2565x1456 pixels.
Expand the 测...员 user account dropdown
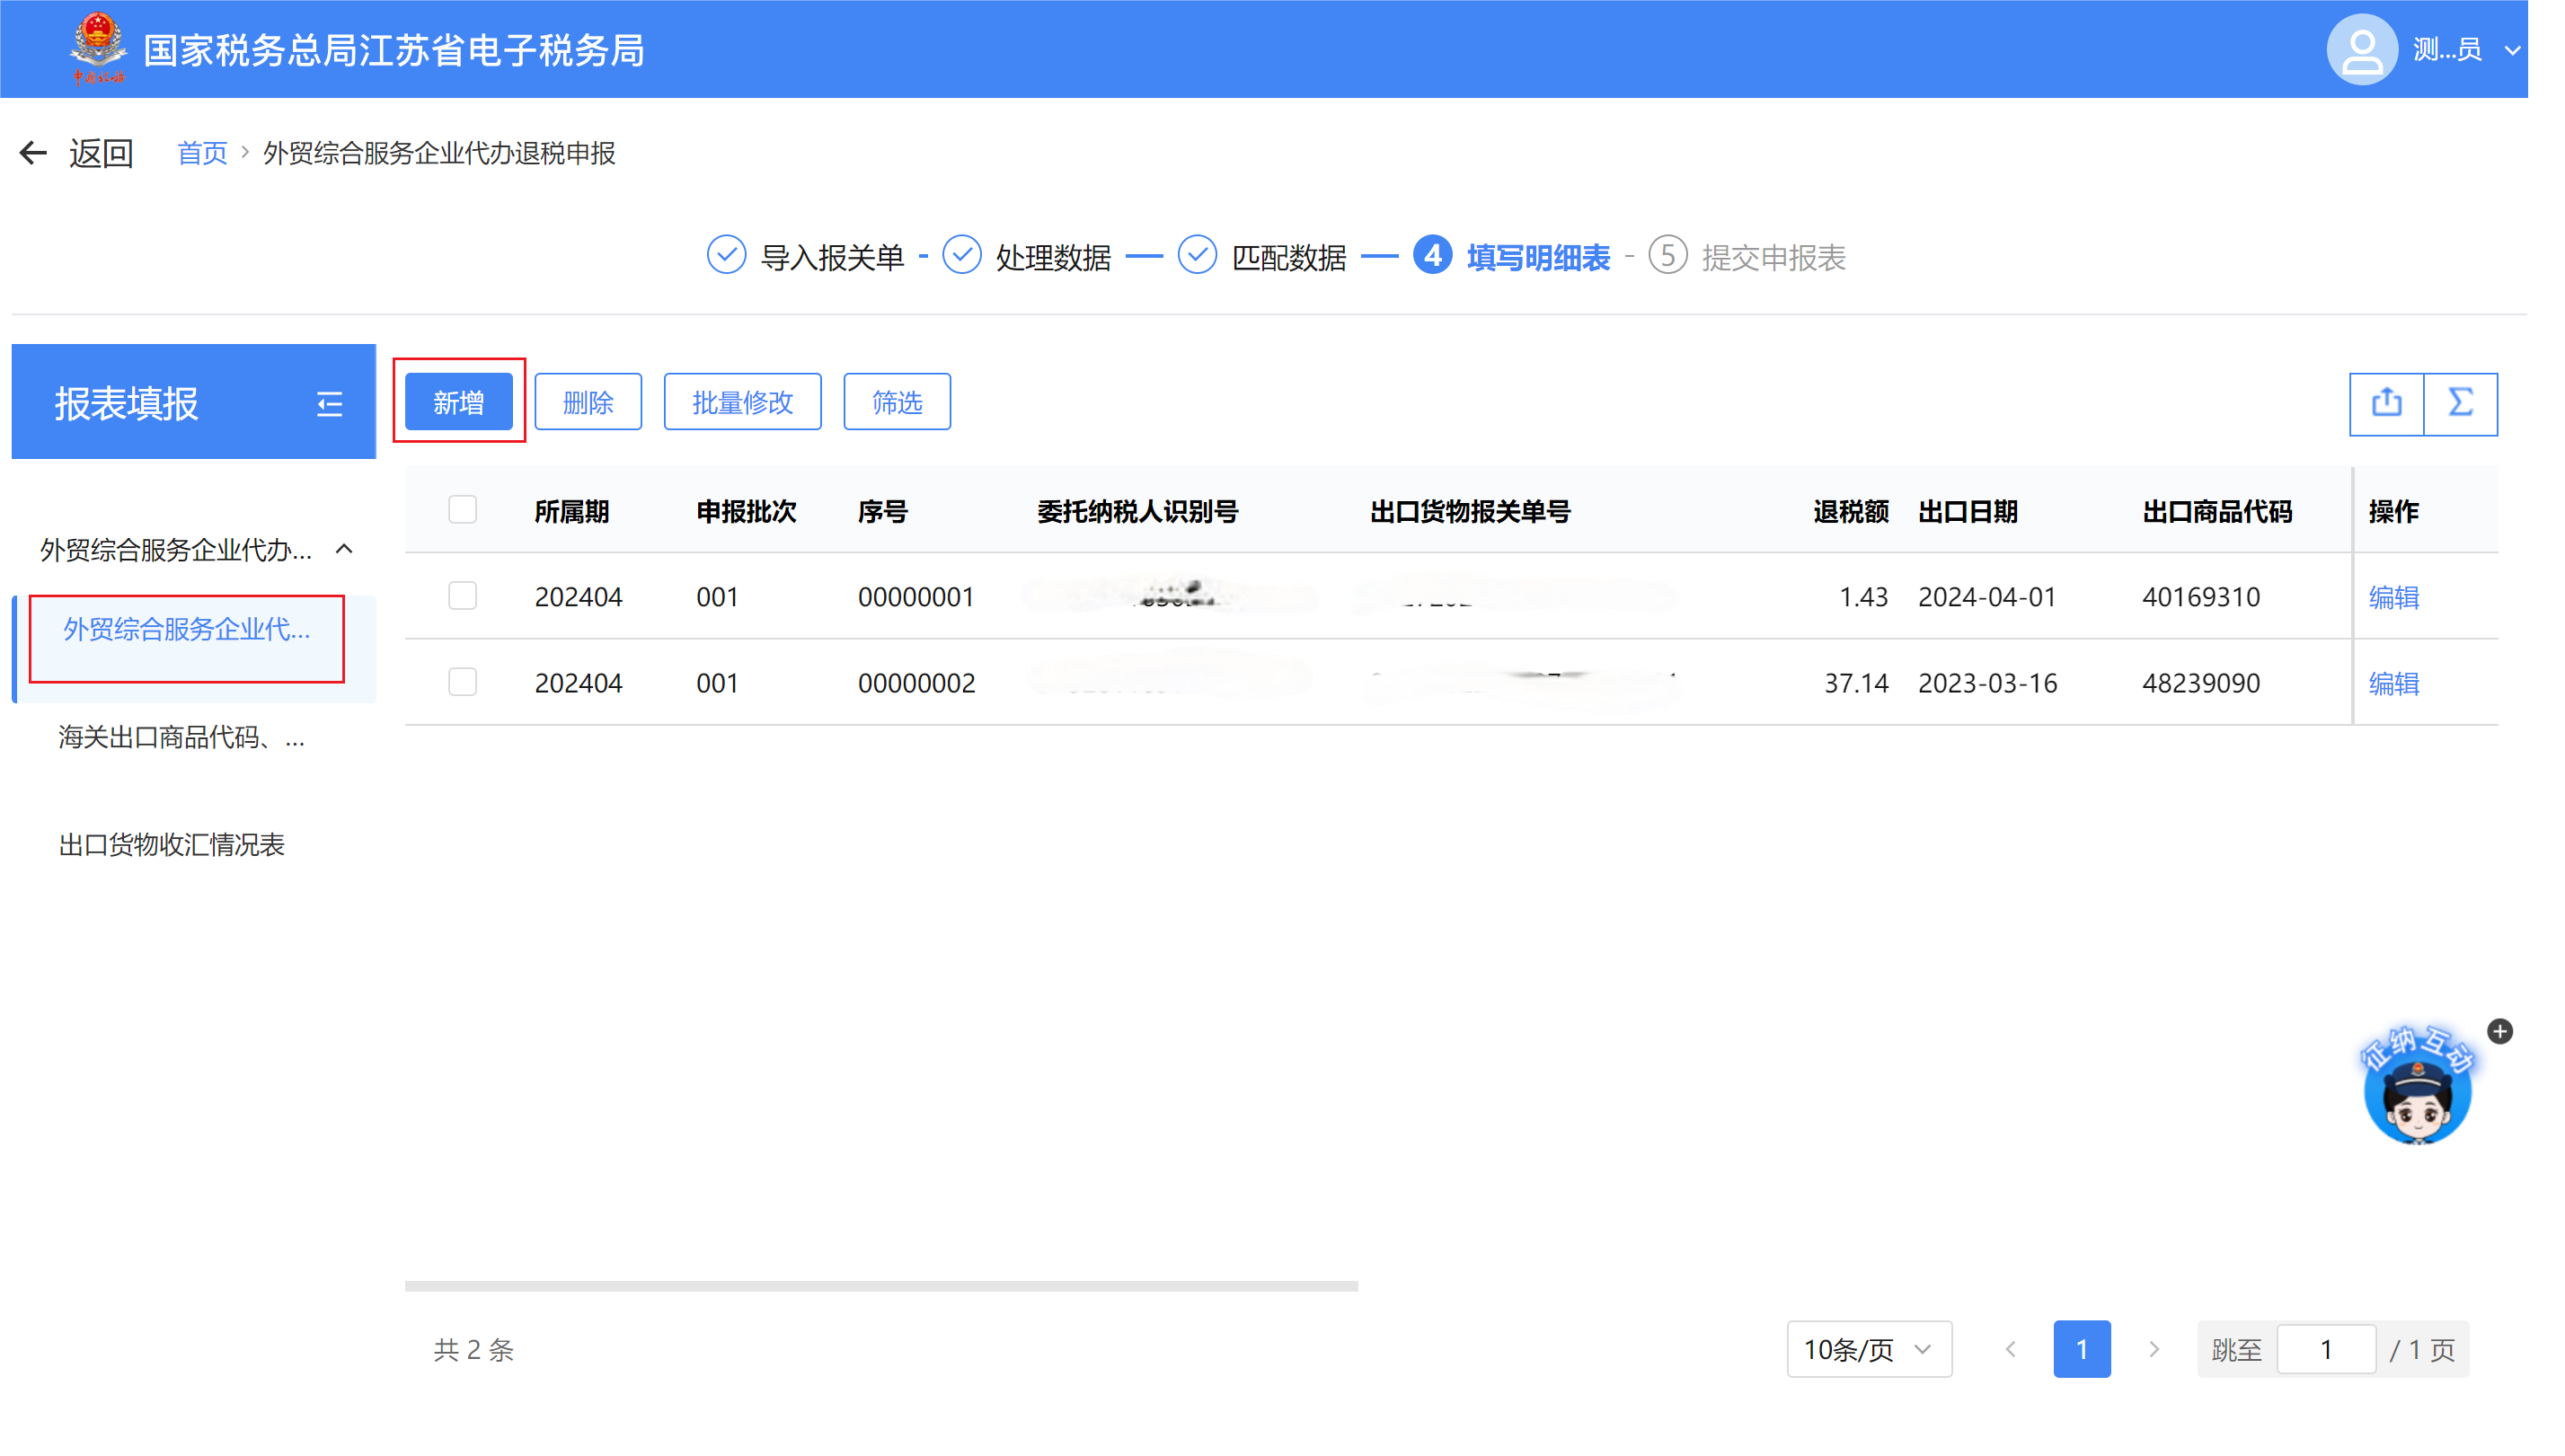(x=2512, y=49)
